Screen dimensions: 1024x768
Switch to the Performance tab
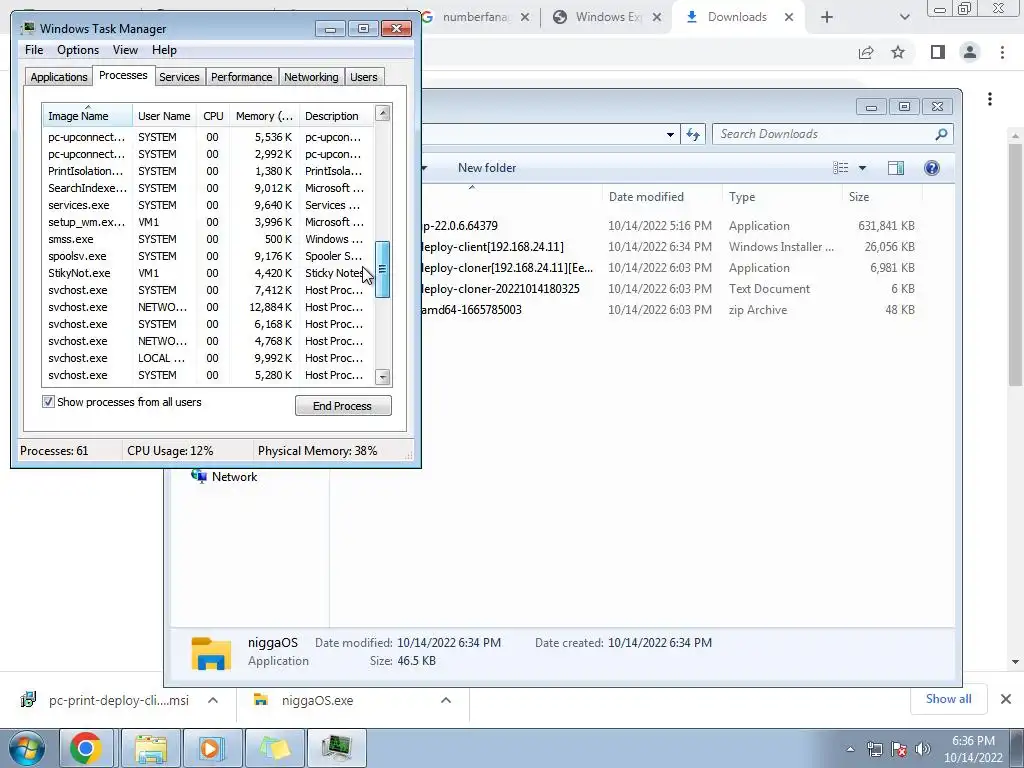[x=242, y=77]
